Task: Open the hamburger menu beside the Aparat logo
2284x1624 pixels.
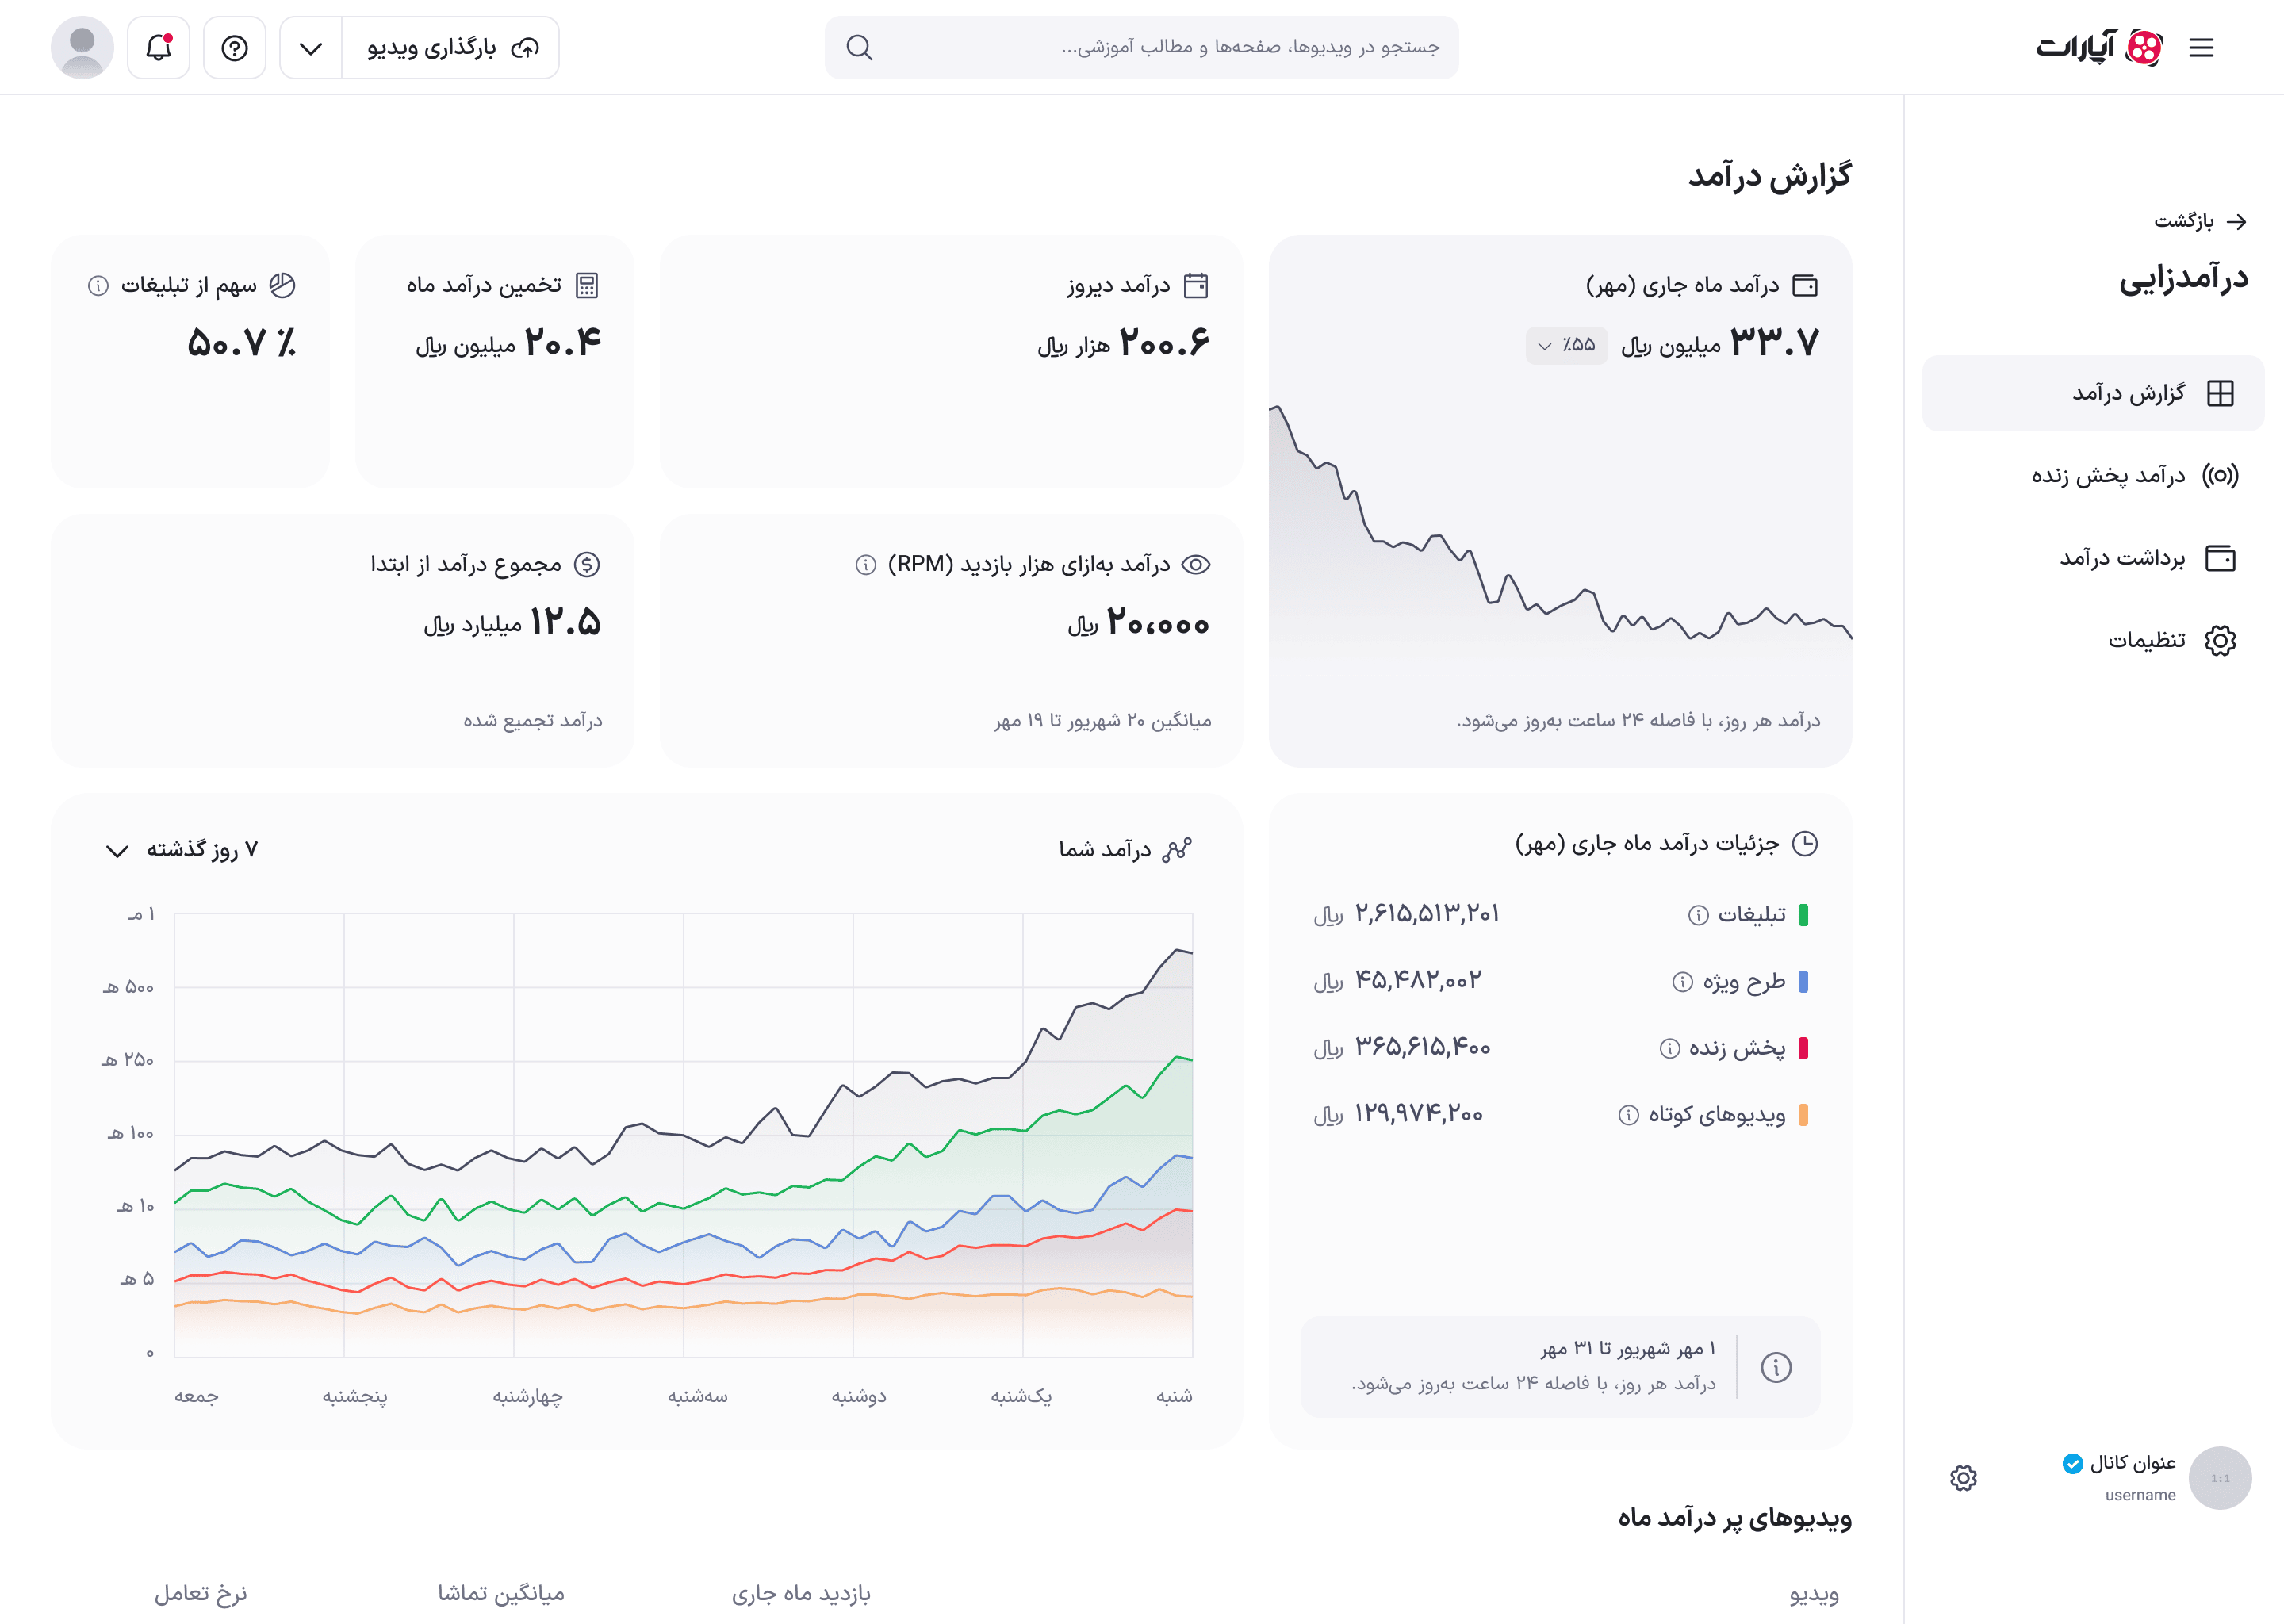Action: click(x=2201, y=47)
